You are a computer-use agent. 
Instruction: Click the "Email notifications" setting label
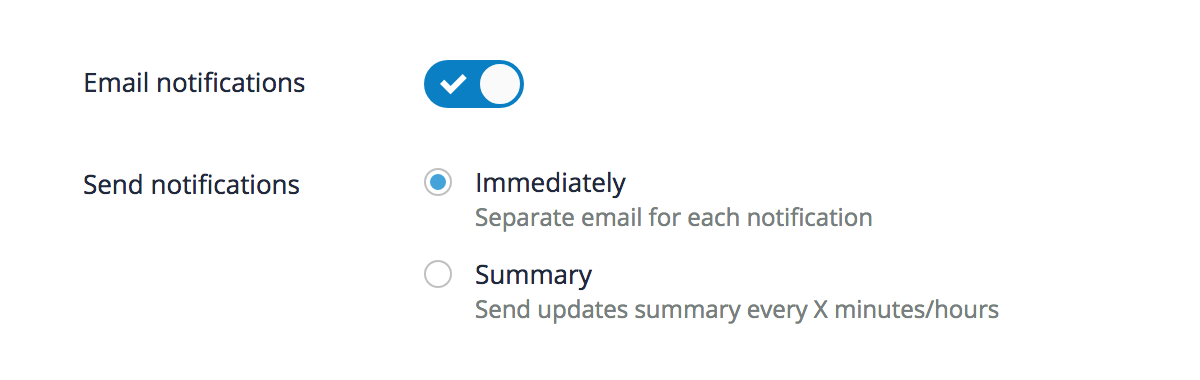pos(194,83)
